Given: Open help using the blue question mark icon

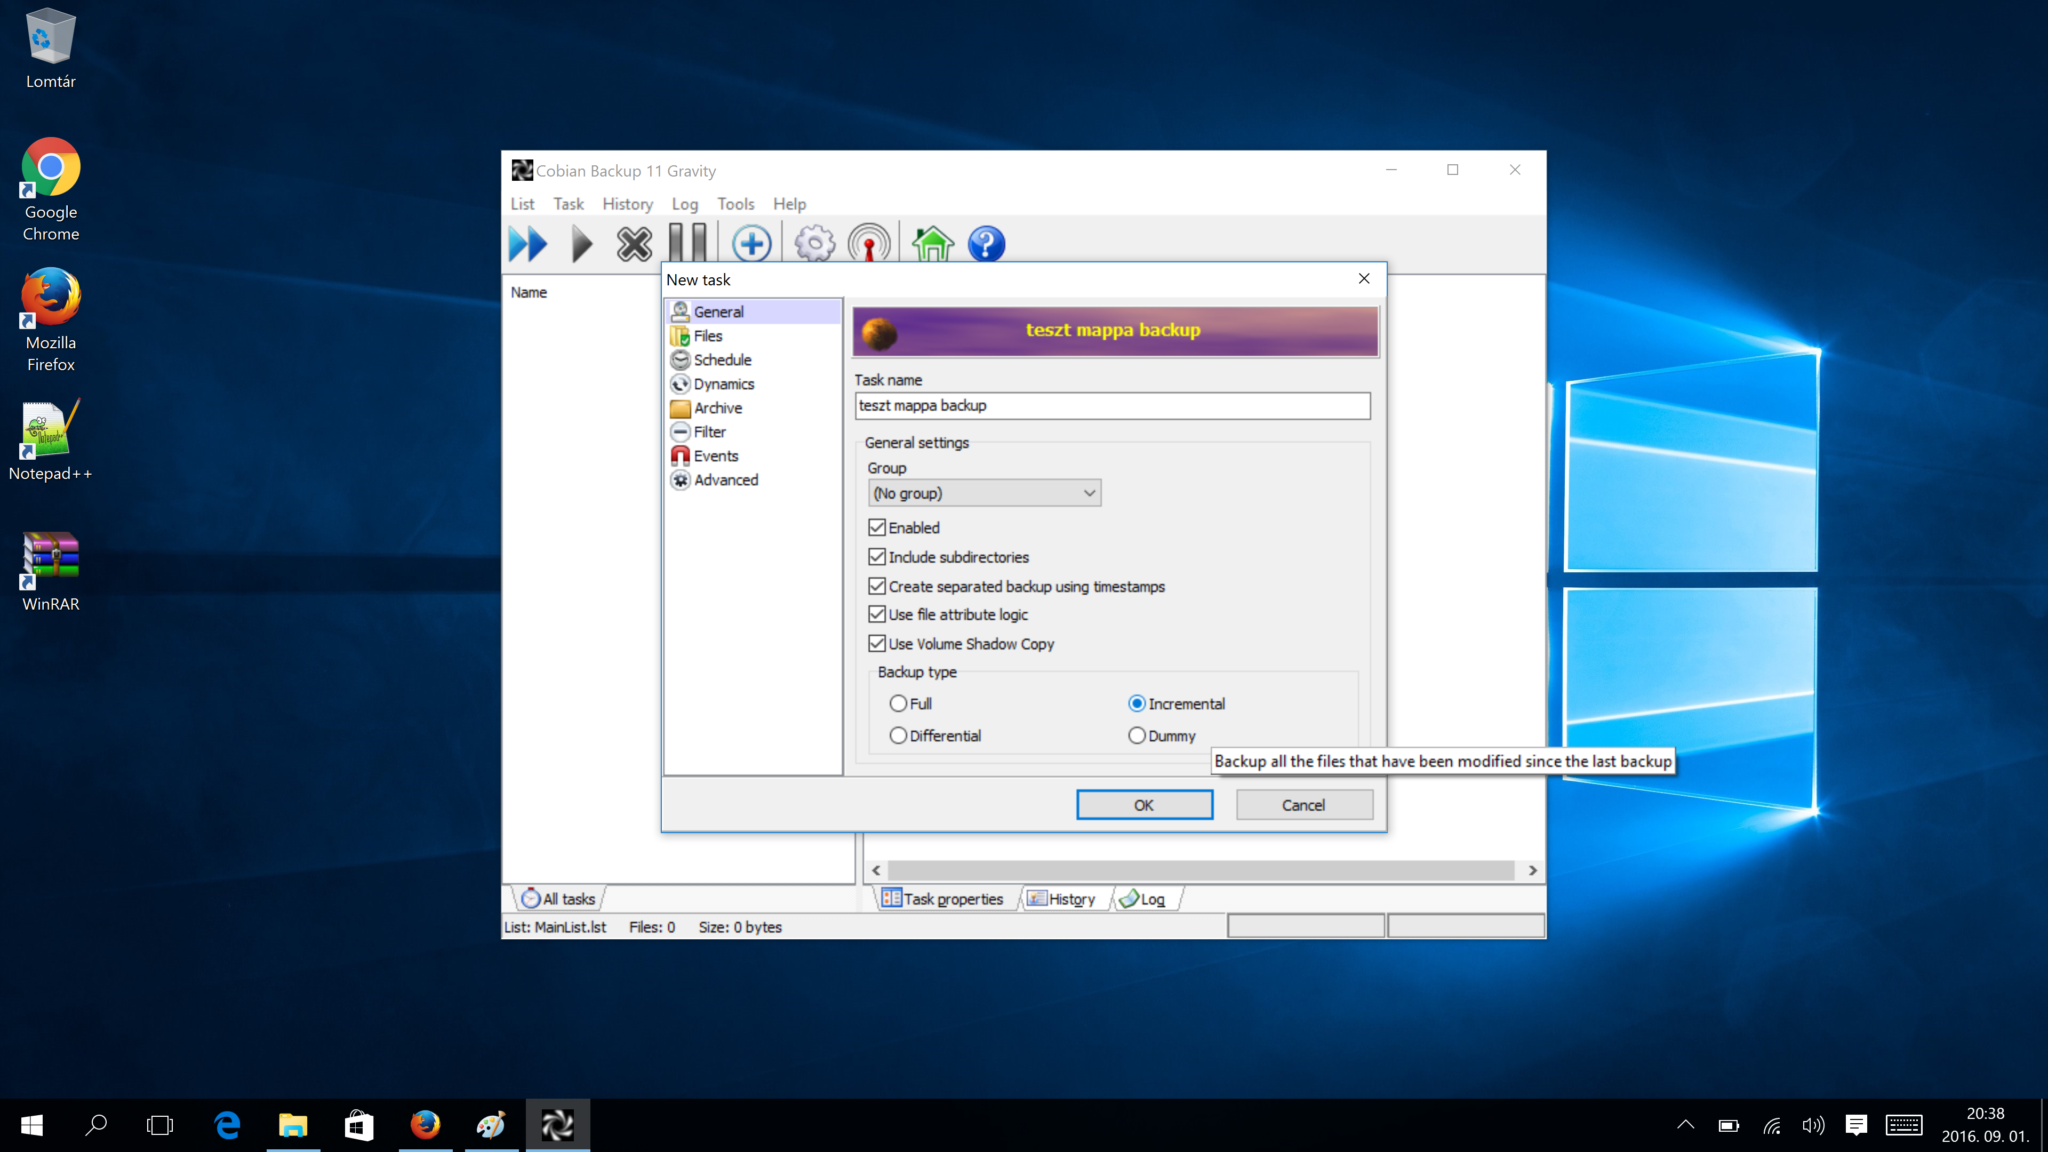Looking at the screenshot, I should point(985,242).
